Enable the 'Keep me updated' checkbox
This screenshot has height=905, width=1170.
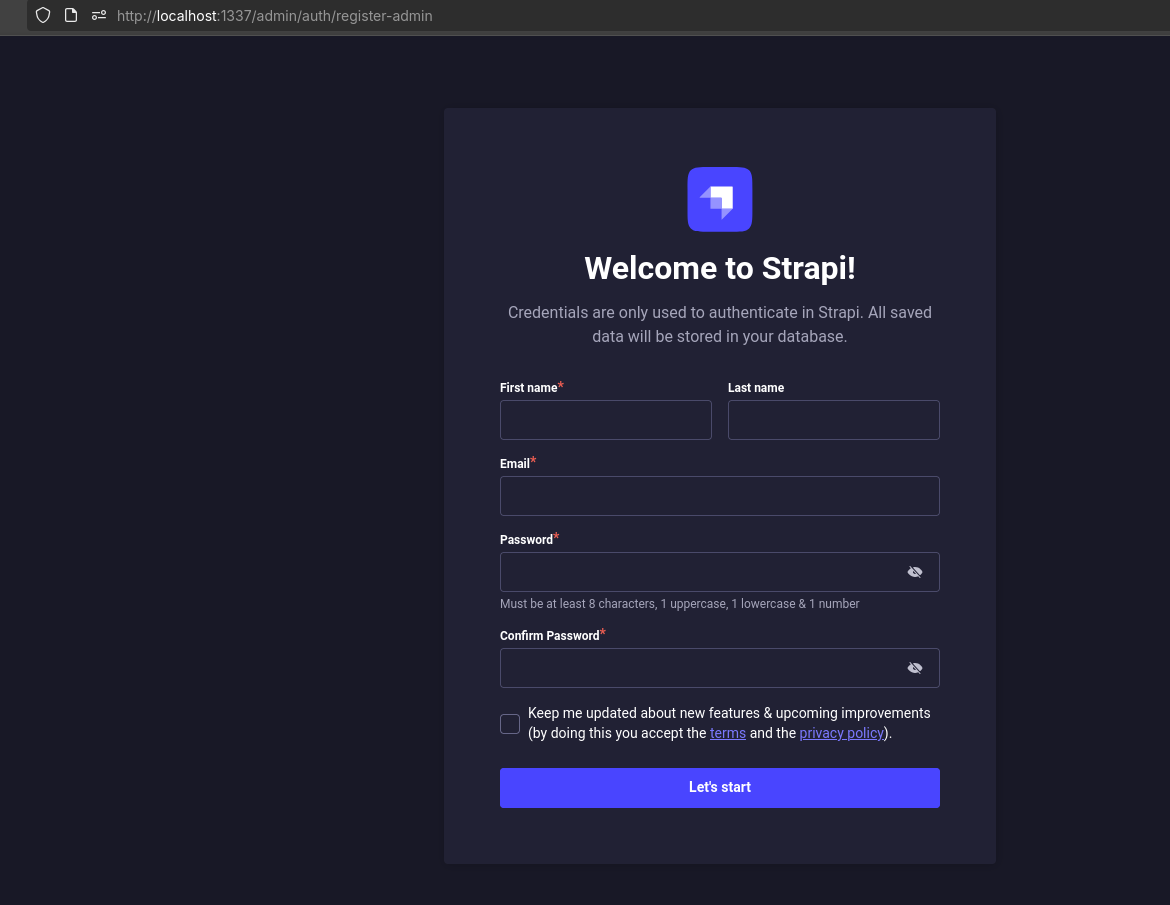pos(510,723)
